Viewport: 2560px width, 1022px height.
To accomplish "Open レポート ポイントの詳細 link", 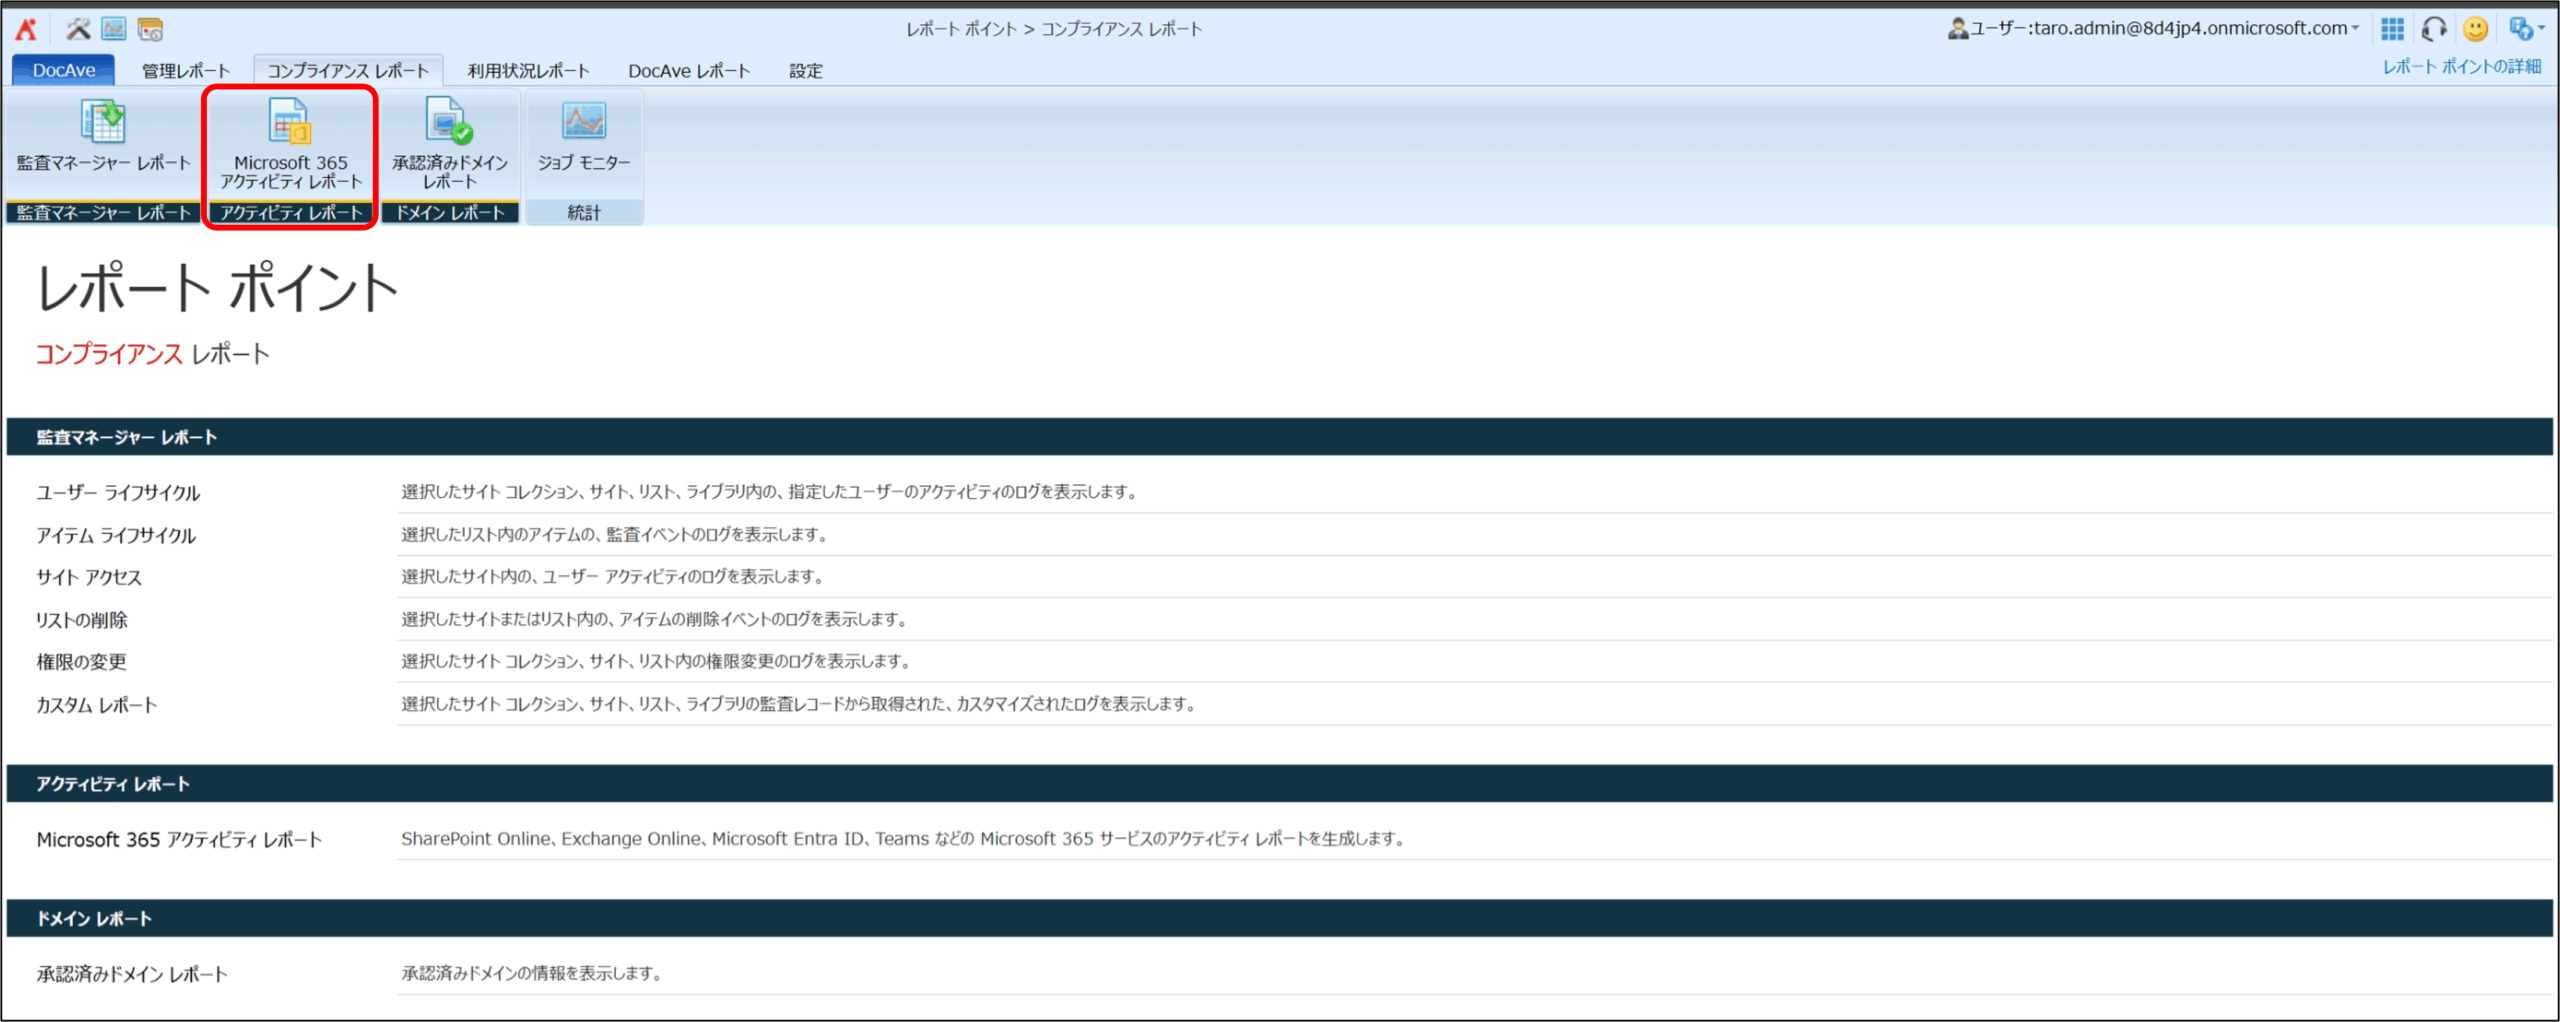I will coord(2461,66).
